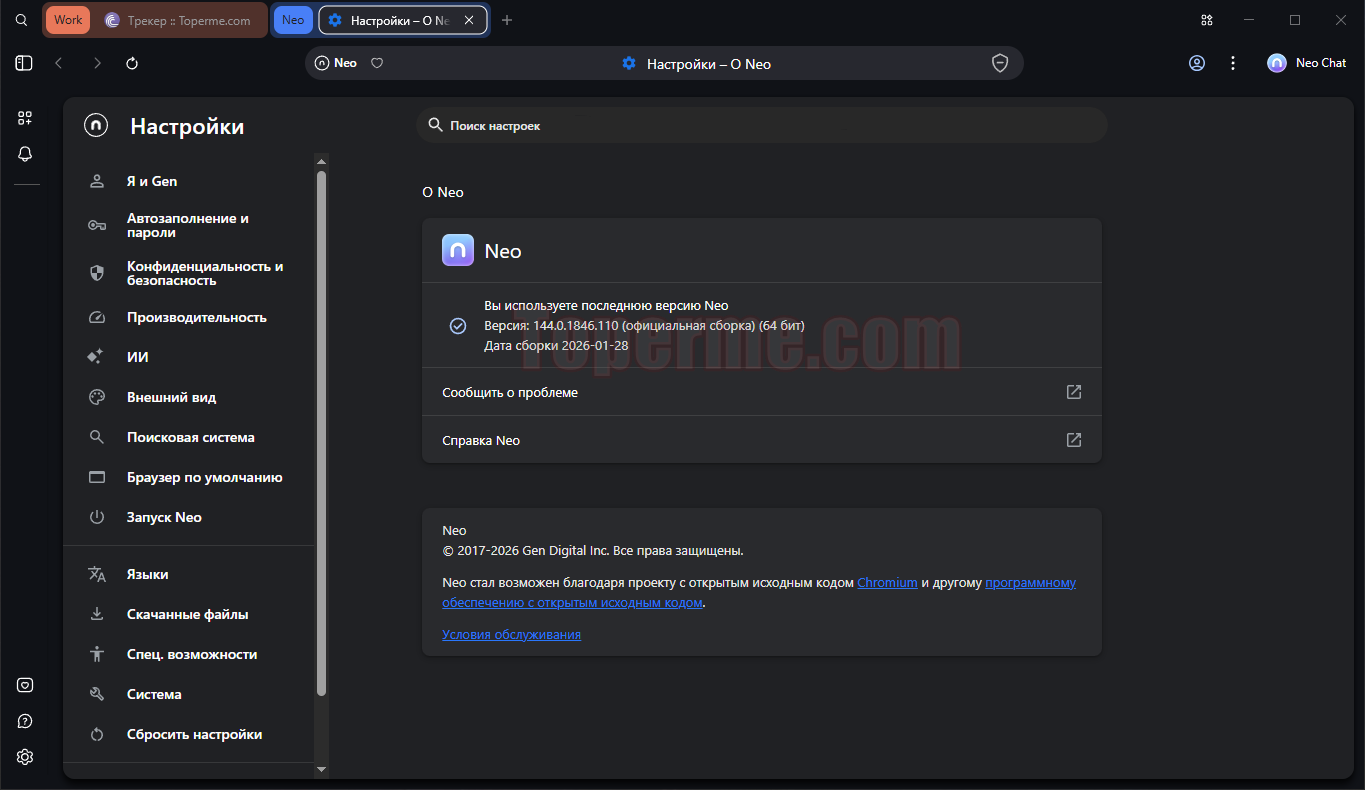The height and width of the screenshot is (790, 1365).
Task: Open ИИ settings section
Action: coord(191,357)
